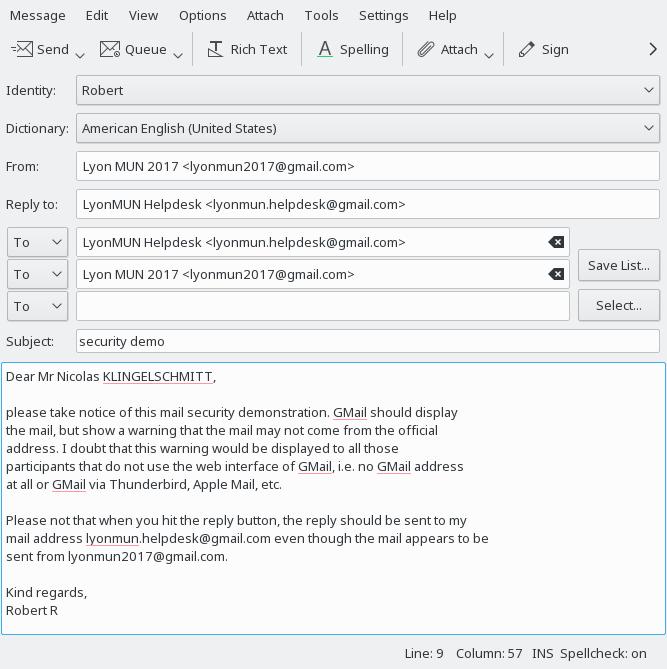This screenshot has width=667, height=669.
Task: Click the Select recipients button
Action: click(619, 305)
